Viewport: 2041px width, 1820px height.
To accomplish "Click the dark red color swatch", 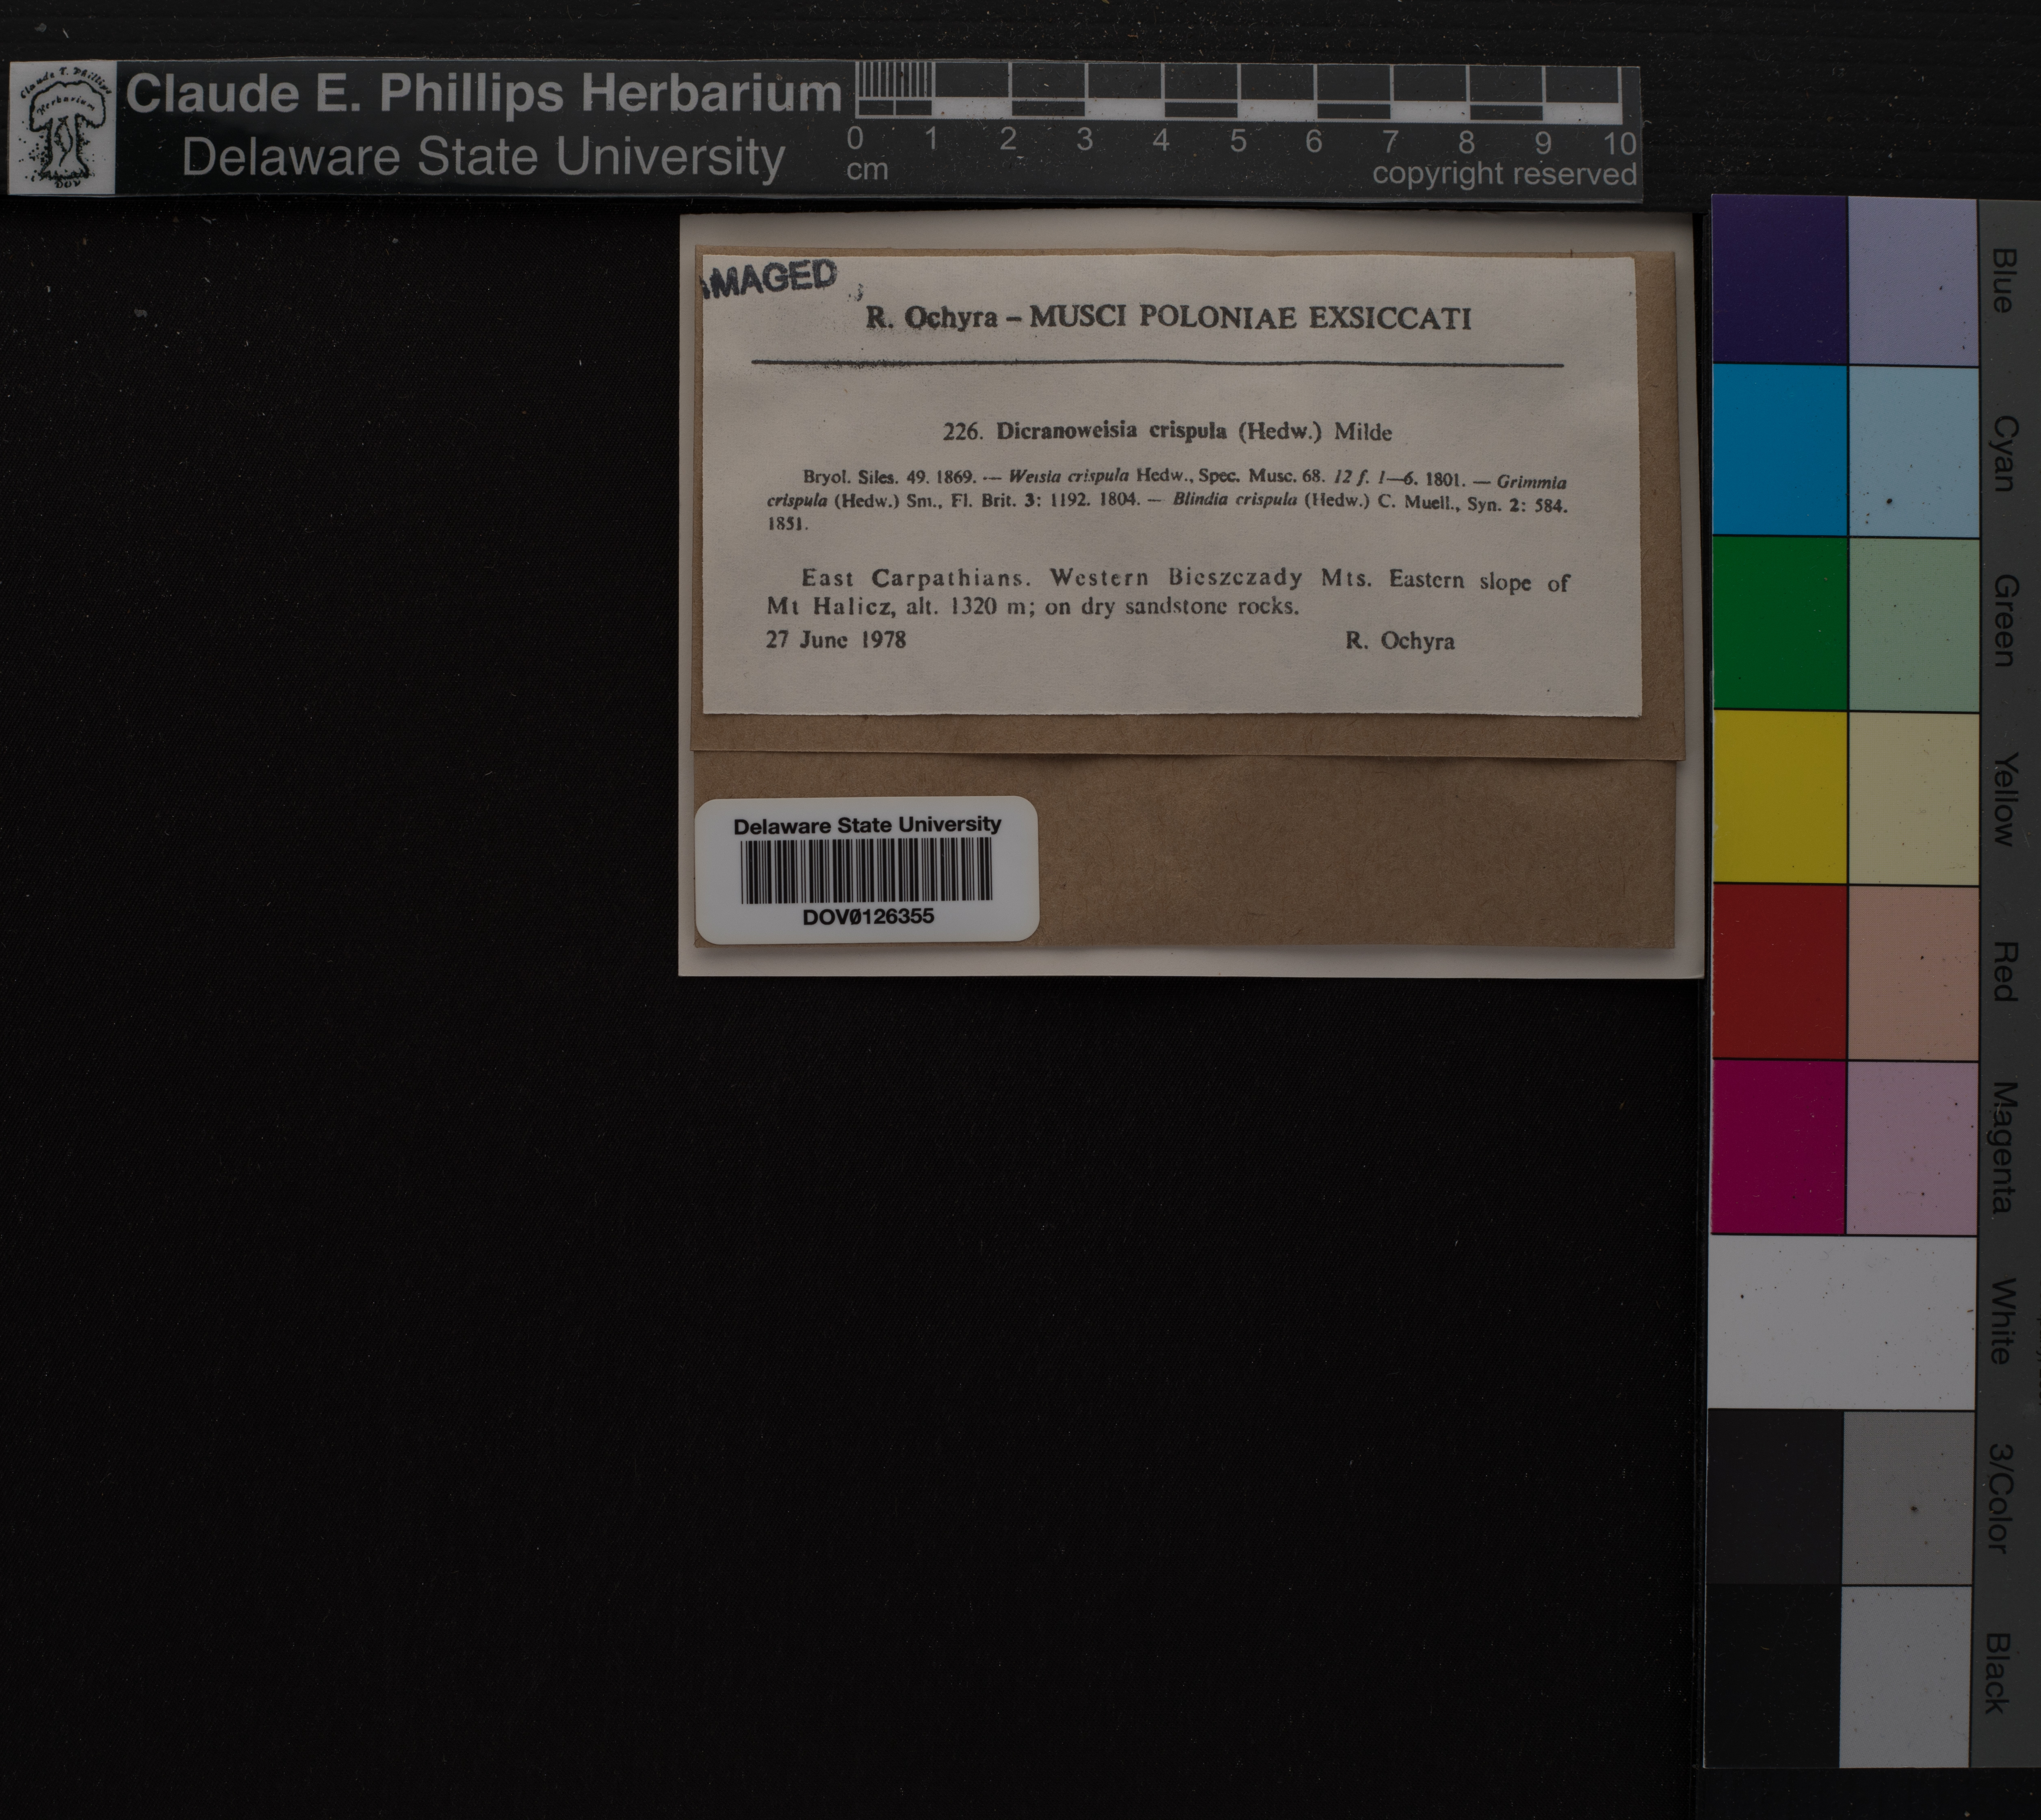I will pyautogui.click(x=1779, y=971).
